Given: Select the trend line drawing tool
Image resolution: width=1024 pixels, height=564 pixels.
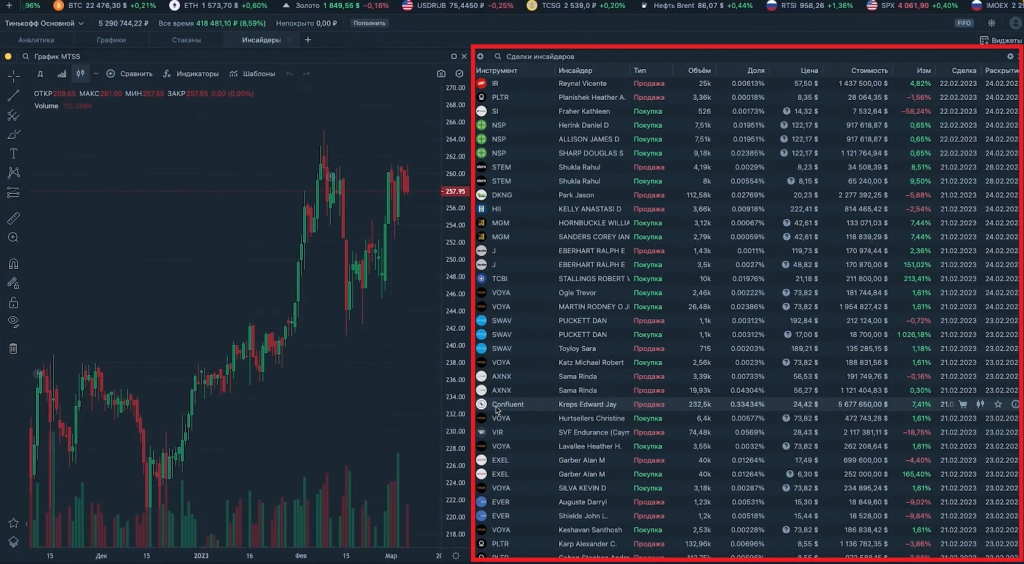Looking at the screenshot, I should (13, 96).
